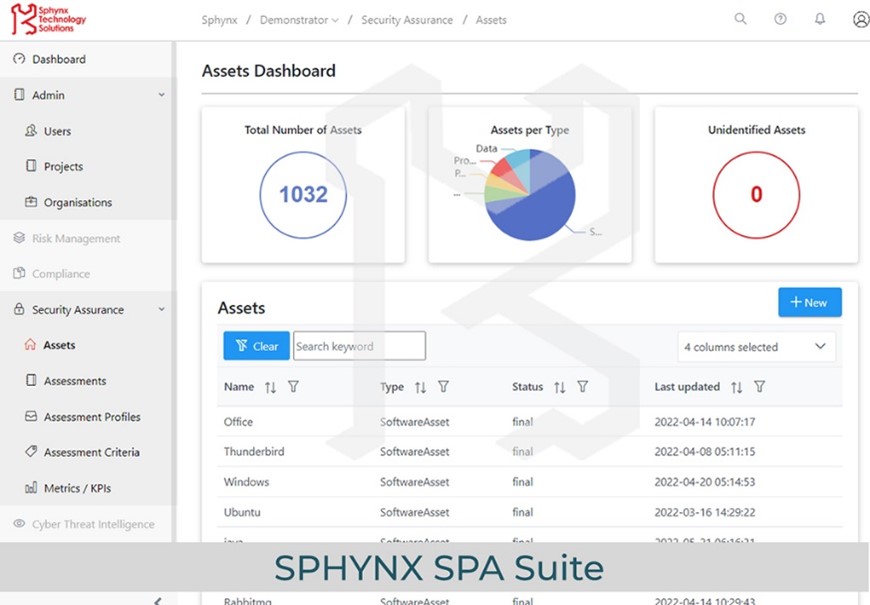Open the help question mark icon

pos(780,19)
